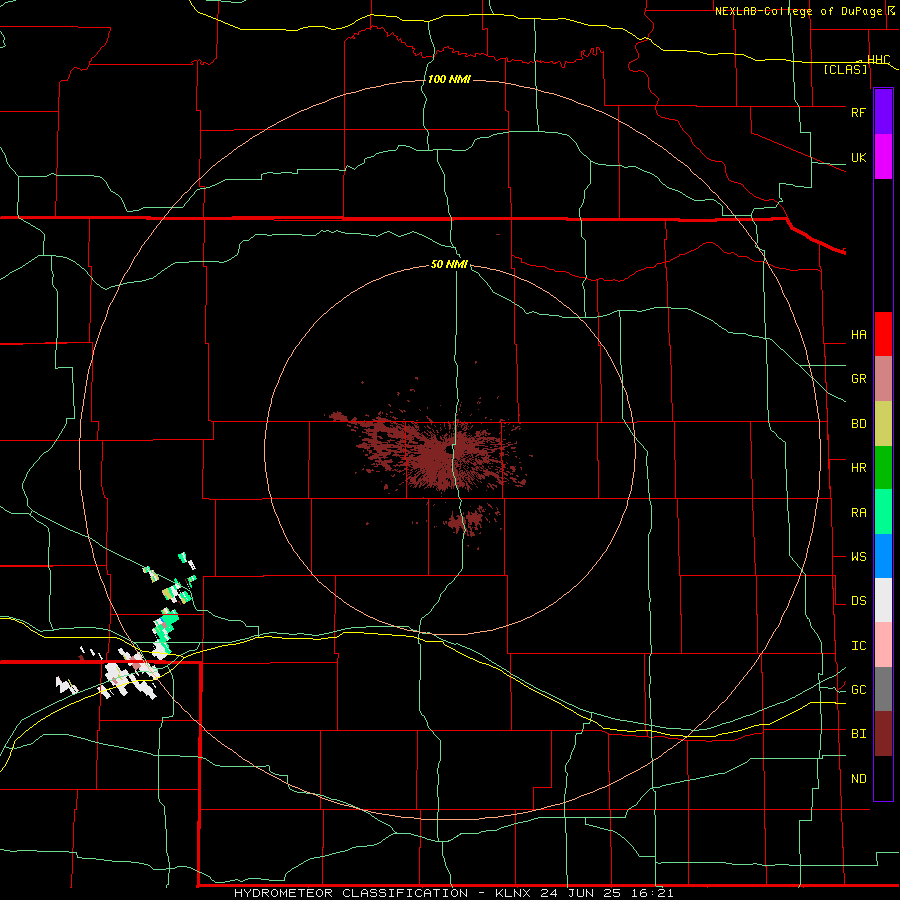
Task: Click the DS legend label
Action: pos(858,601)
